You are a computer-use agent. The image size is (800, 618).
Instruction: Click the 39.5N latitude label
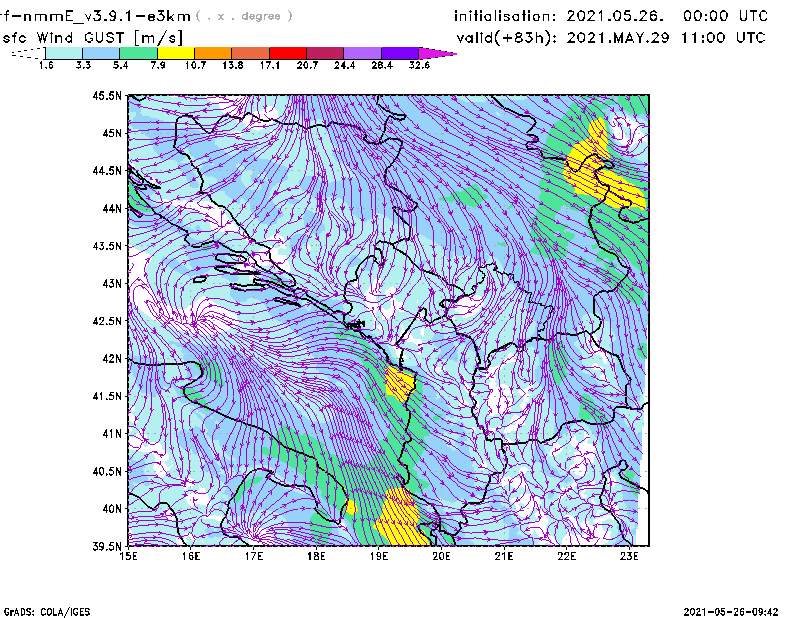(107, 547)
